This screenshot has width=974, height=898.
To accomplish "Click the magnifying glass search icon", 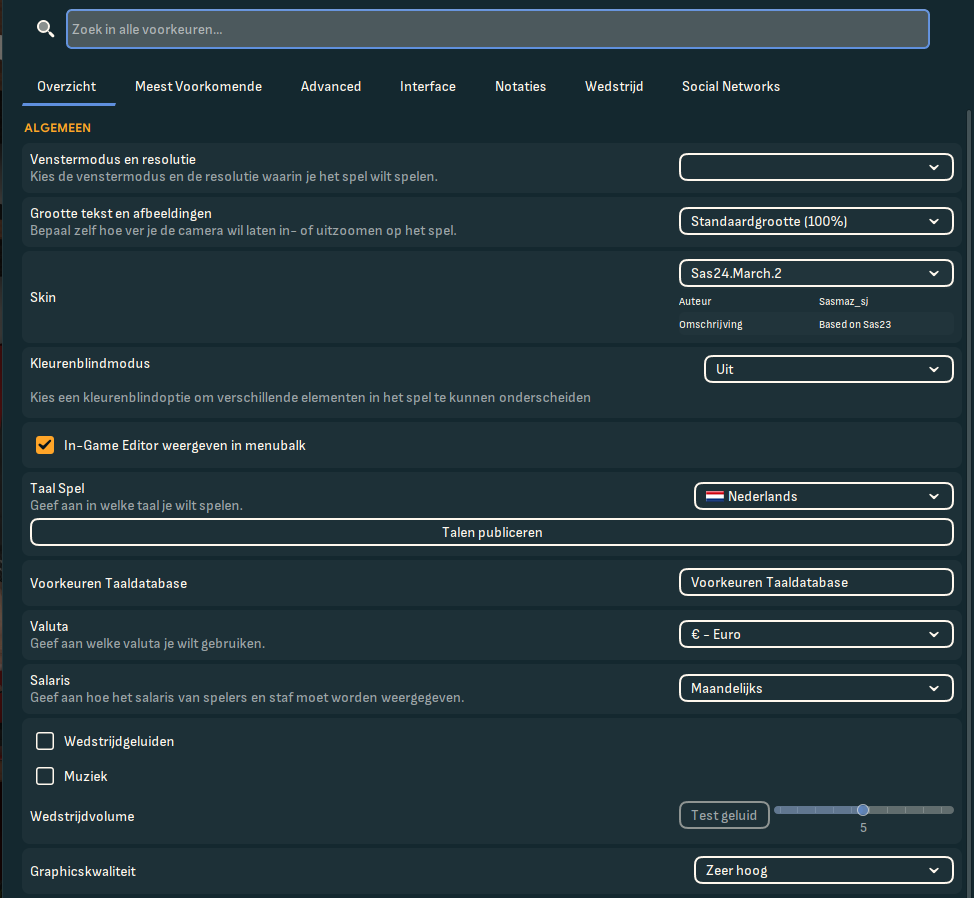I will click(x=45, y=29).
